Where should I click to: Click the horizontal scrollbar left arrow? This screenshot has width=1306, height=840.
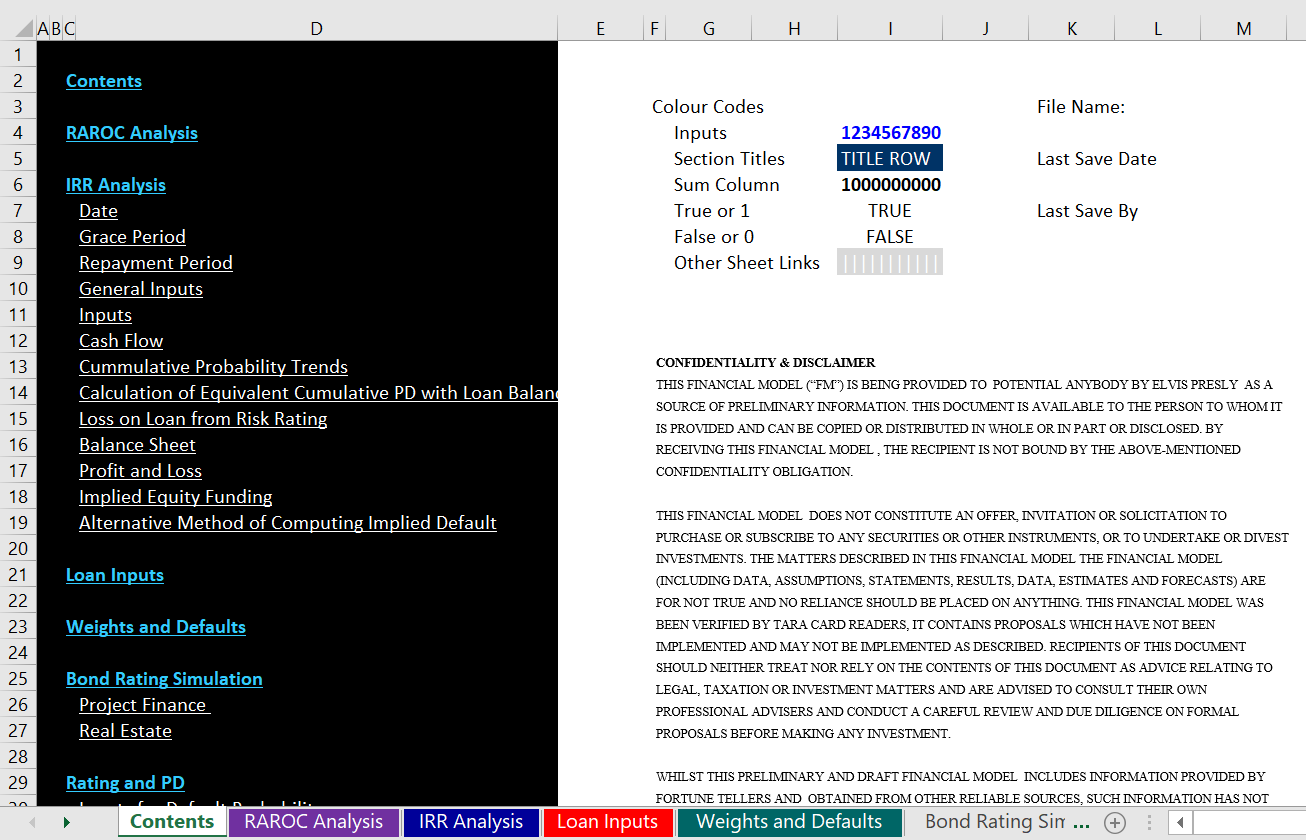[x=1180, y=822]
